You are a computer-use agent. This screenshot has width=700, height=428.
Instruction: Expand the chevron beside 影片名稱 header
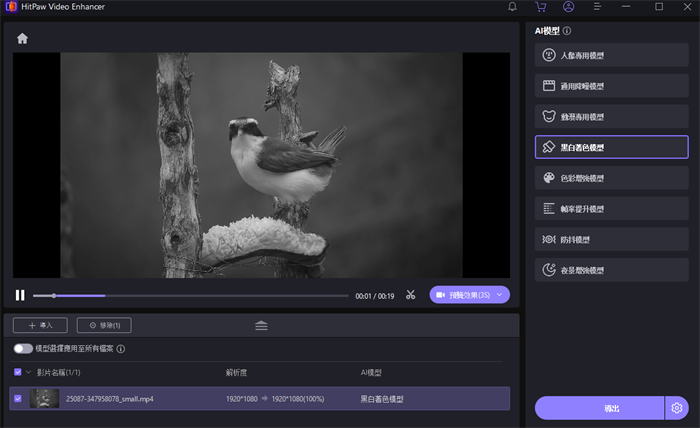(29, 372)
